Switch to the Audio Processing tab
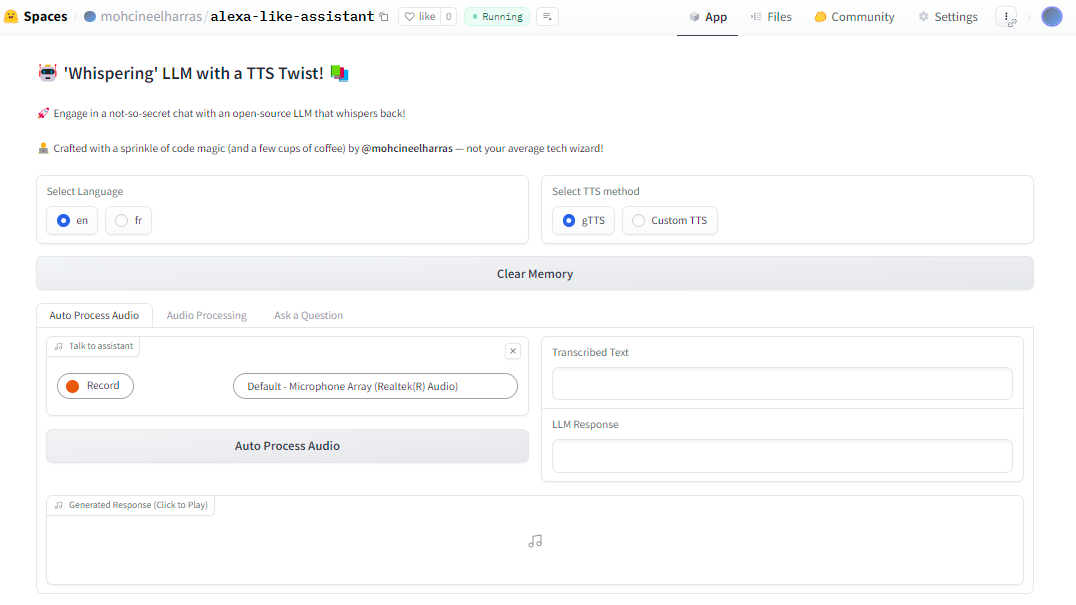 point(207,316)
